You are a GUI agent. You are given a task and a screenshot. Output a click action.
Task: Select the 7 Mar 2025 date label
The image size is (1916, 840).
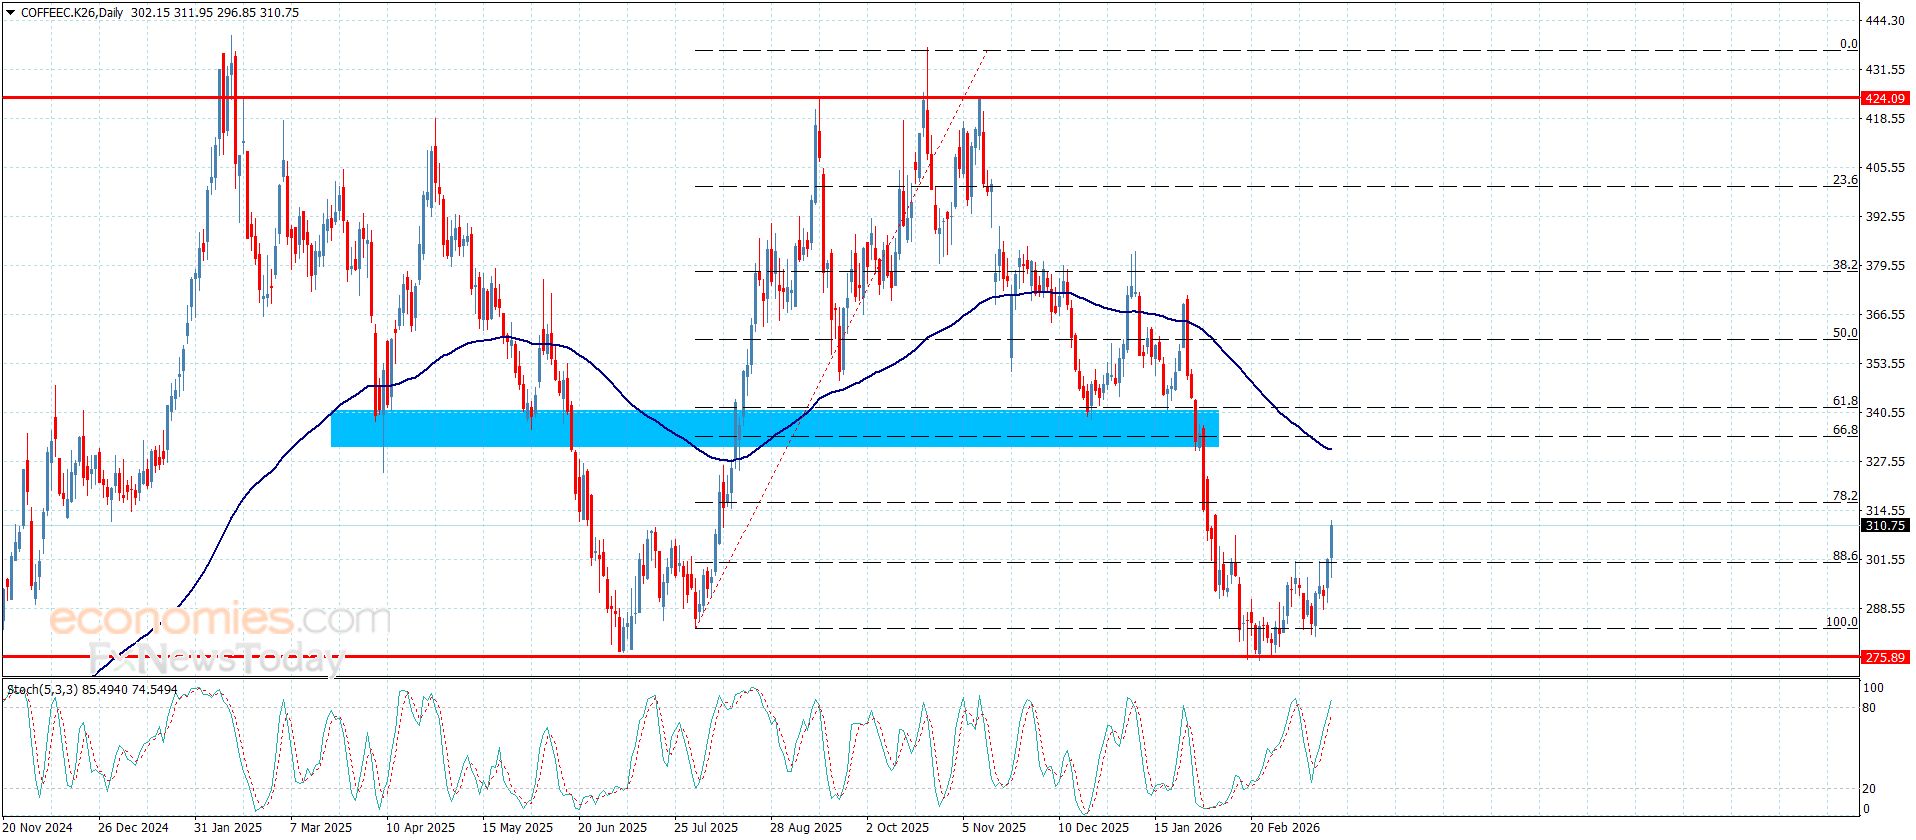point(321,828)
